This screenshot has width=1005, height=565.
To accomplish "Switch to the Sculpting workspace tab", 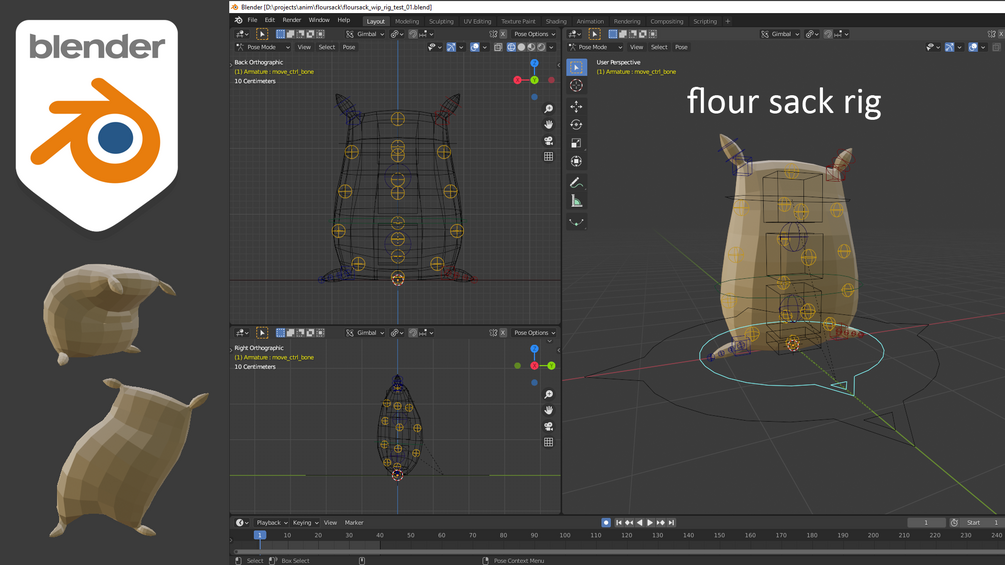I will click(441, 21).
